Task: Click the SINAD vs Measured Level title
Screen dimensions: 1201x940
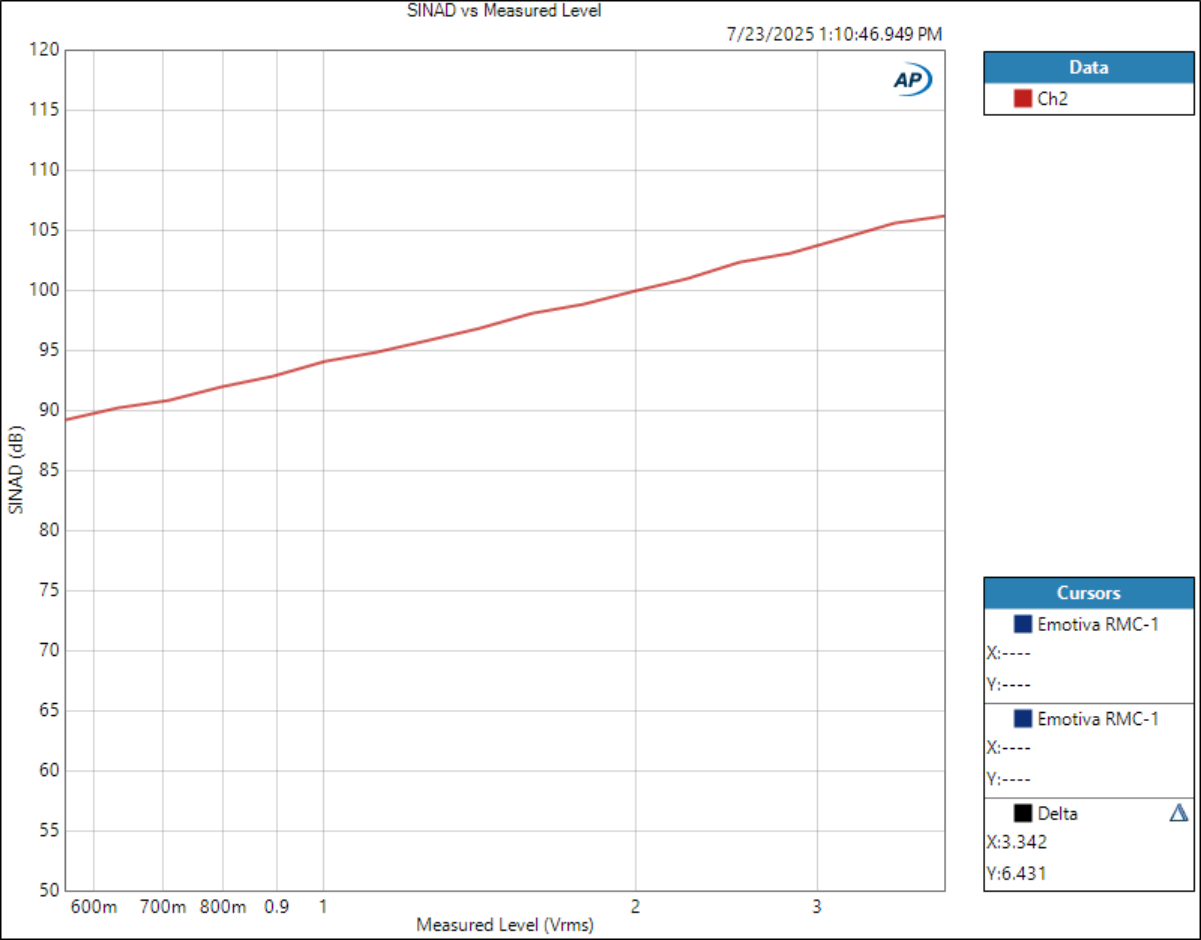Action: [x=504, y=11]
